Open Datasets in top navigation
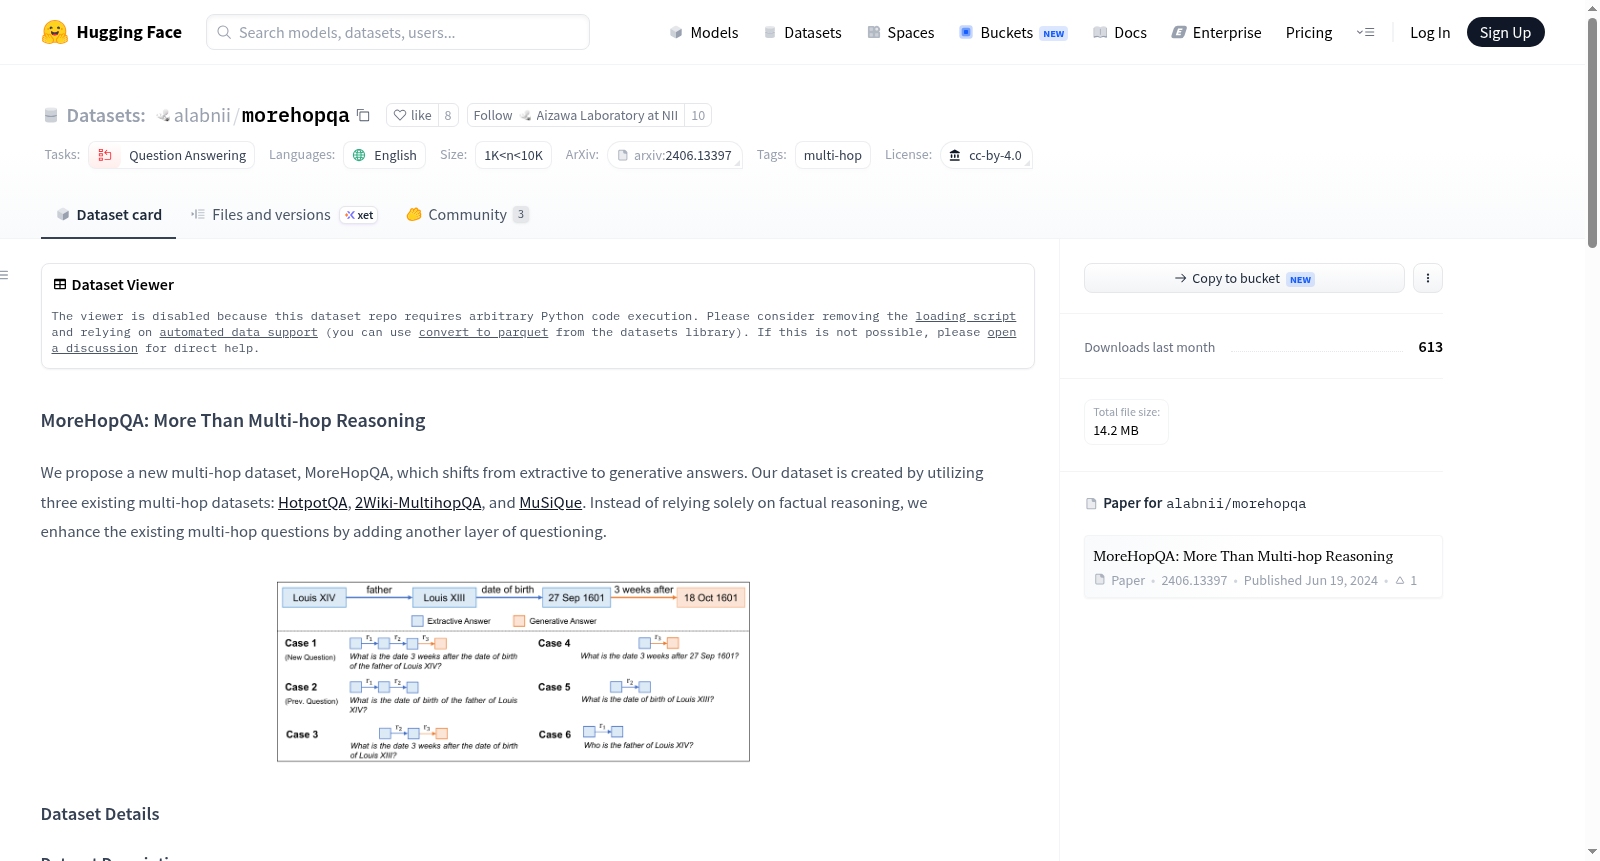Screen dimensions: 1600x861 pos(802,32)
